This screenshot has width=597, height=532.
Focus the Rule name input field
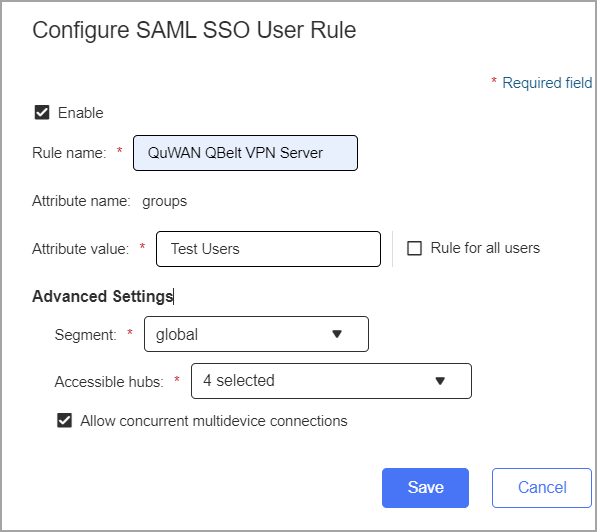pos(245,153)
